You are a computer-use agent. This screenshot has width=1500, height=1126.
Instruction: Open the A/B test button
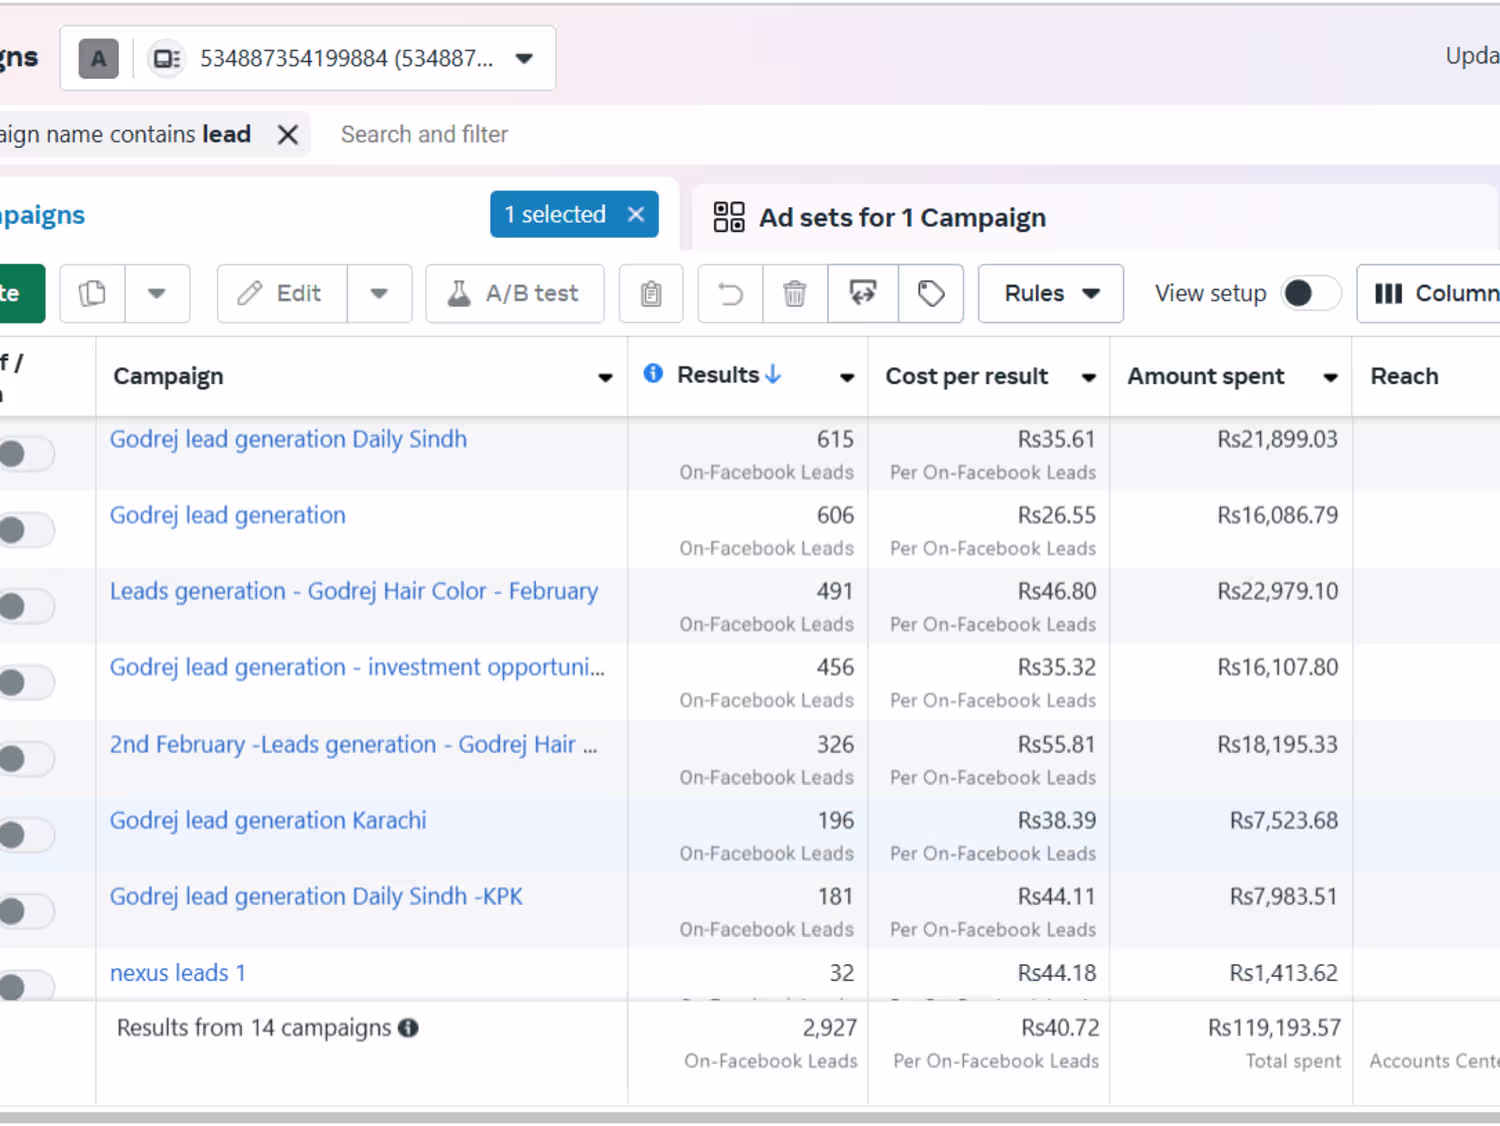pyautogui.click(x=514, y=294)
